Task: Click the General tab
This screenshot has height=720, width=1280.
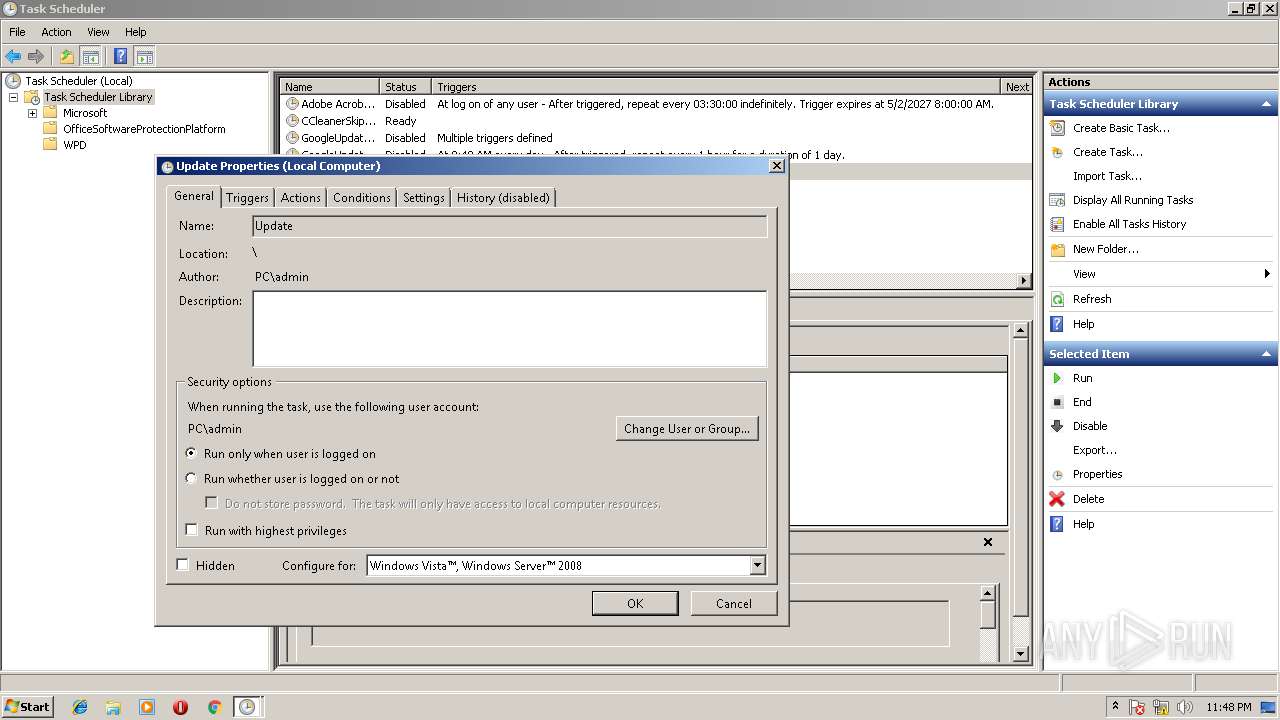Action: (x=194, y=196)
